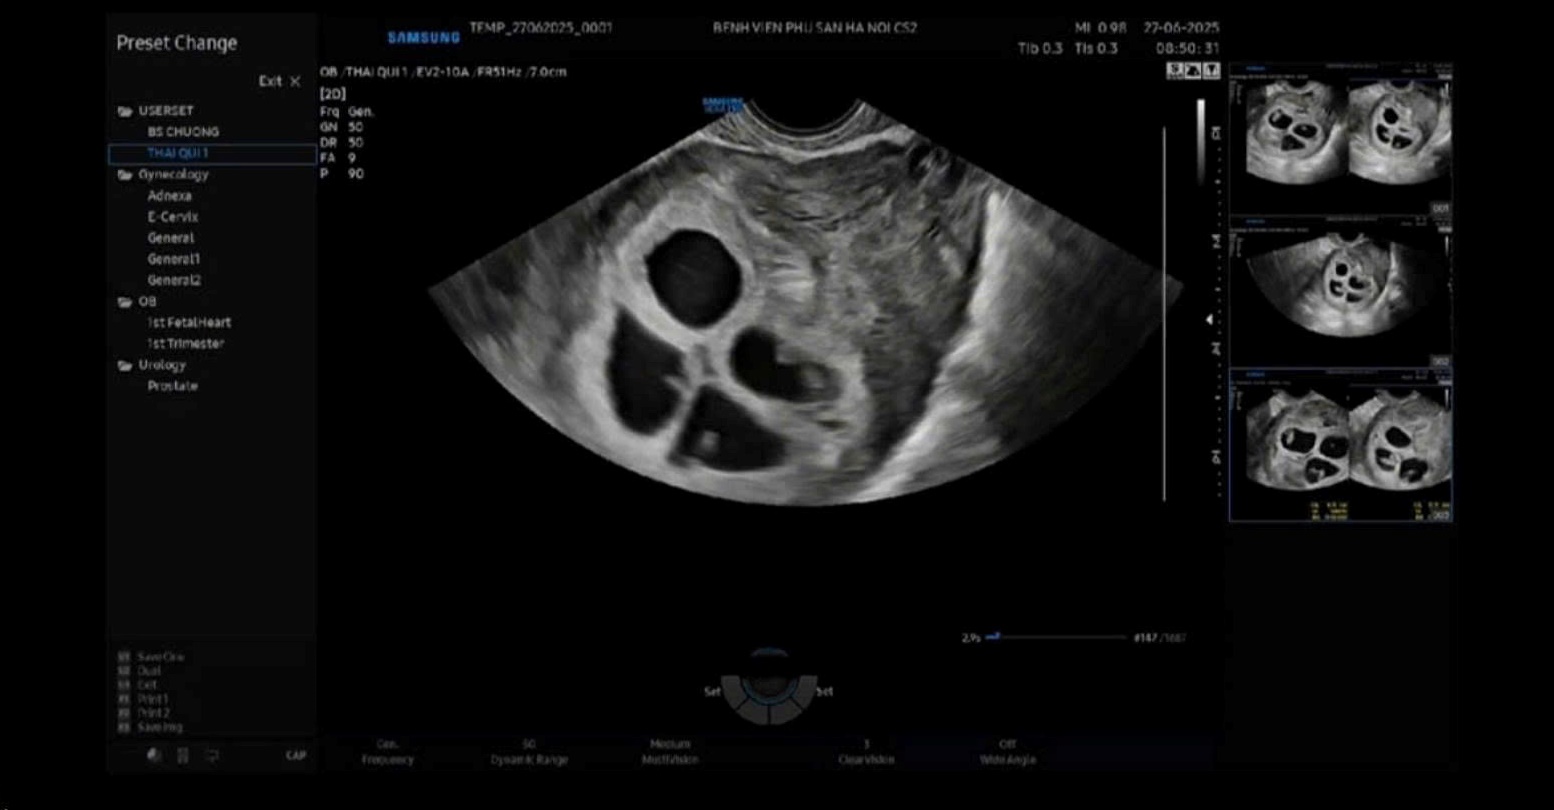Screen dimensions: 1554x810
Task: Click the middle icon above thumbnail strip
Action: [1193, 70]
